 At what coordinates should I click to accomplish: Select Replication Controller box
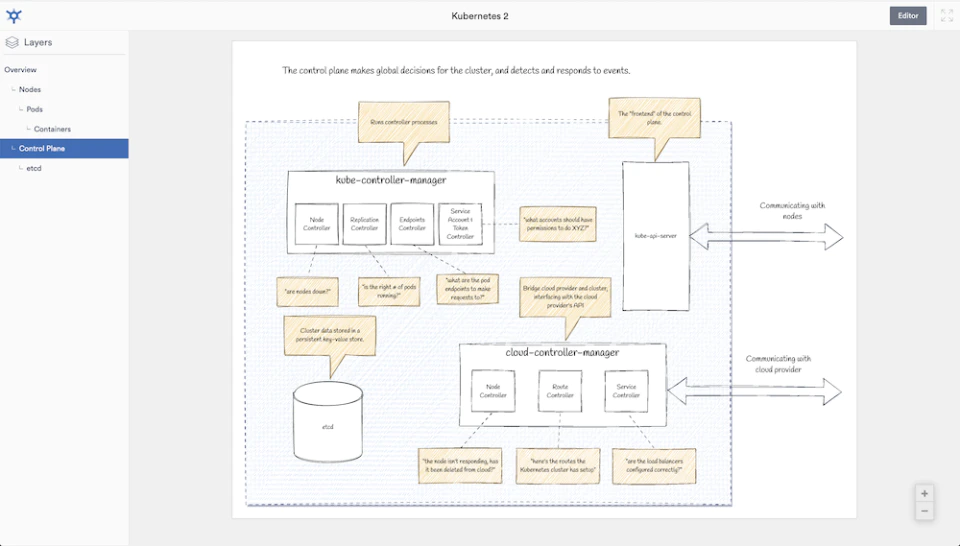[364, 224]
